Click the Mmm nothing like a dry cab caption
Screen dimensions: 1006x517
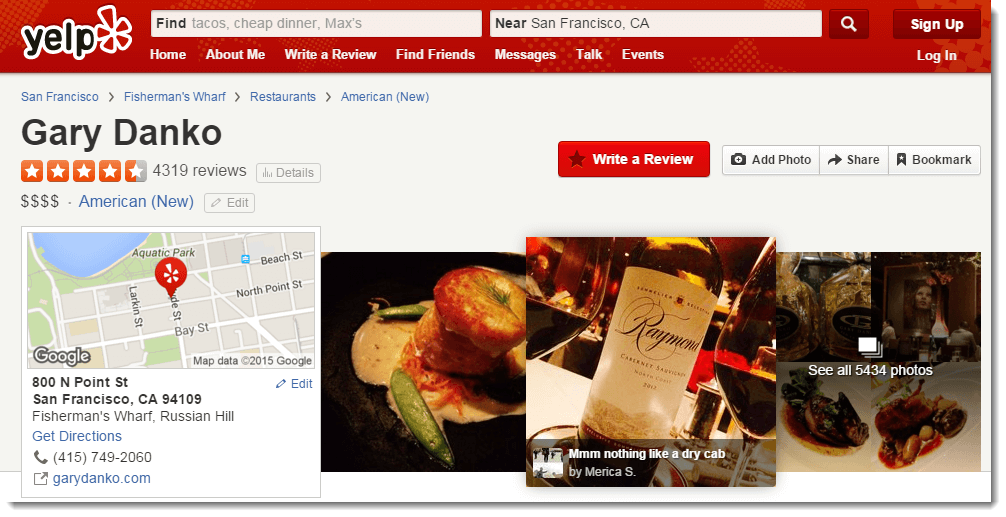(647, 454)
